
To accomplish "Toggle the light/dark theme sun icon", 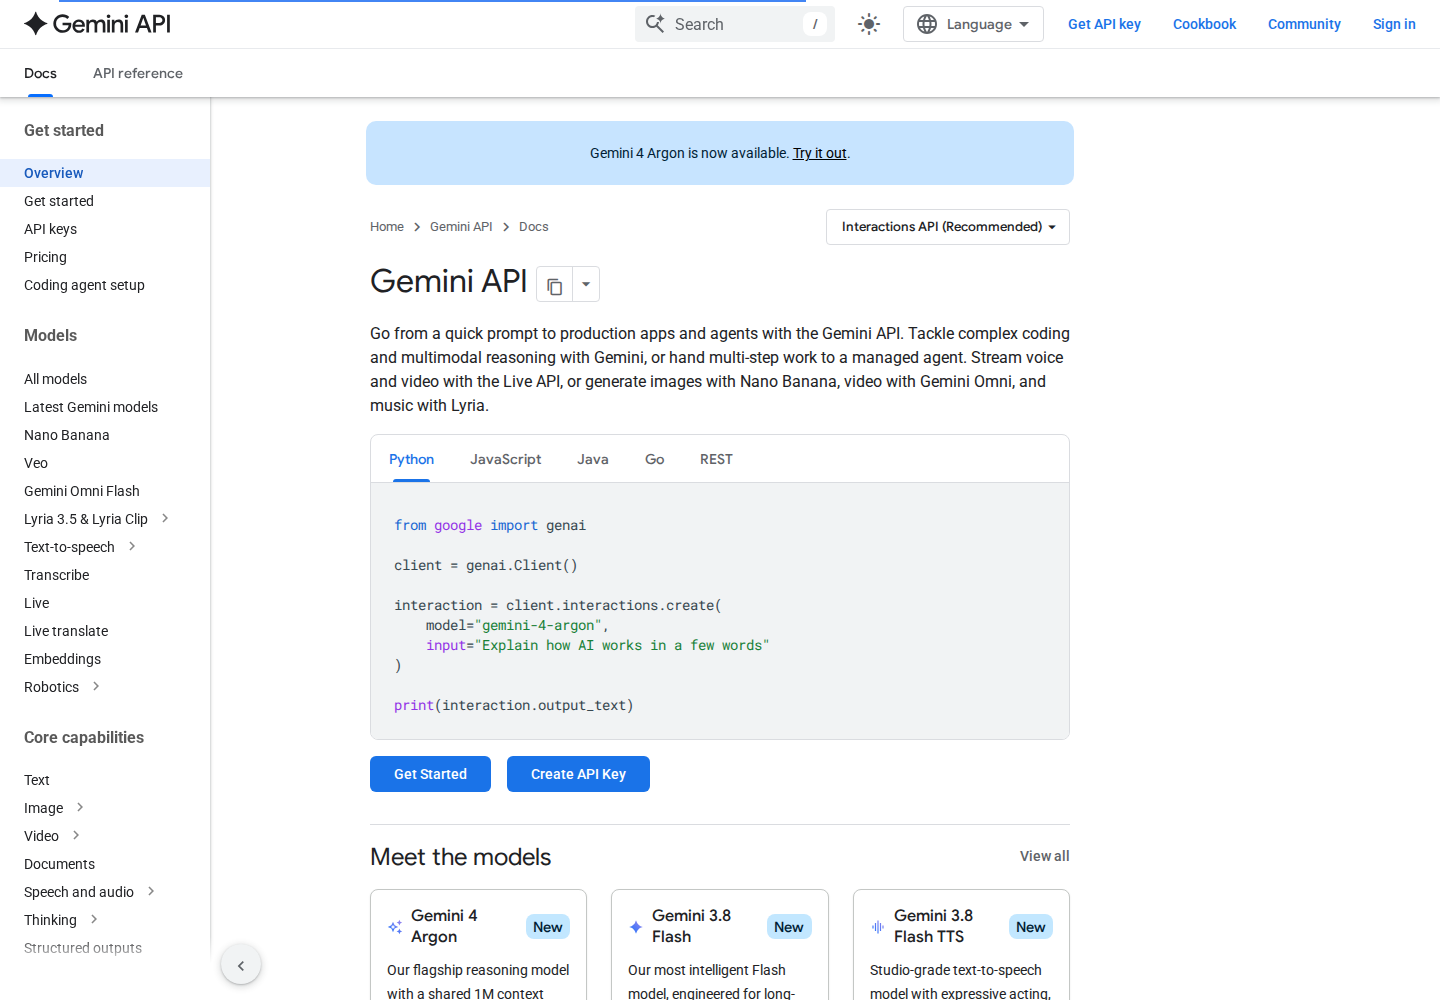I will click(x=869, y=24).
